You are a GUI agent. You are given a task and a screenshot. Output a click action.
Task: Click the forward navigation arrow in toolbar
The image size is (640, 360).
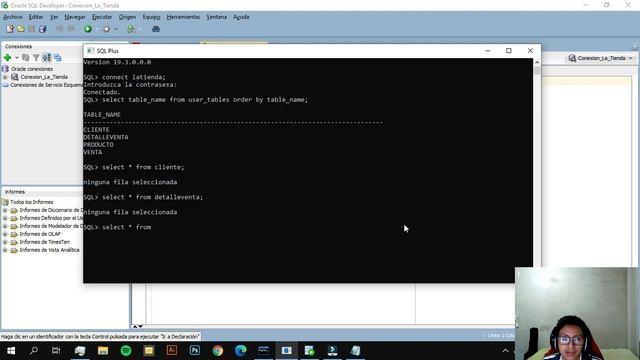point(107,29)
